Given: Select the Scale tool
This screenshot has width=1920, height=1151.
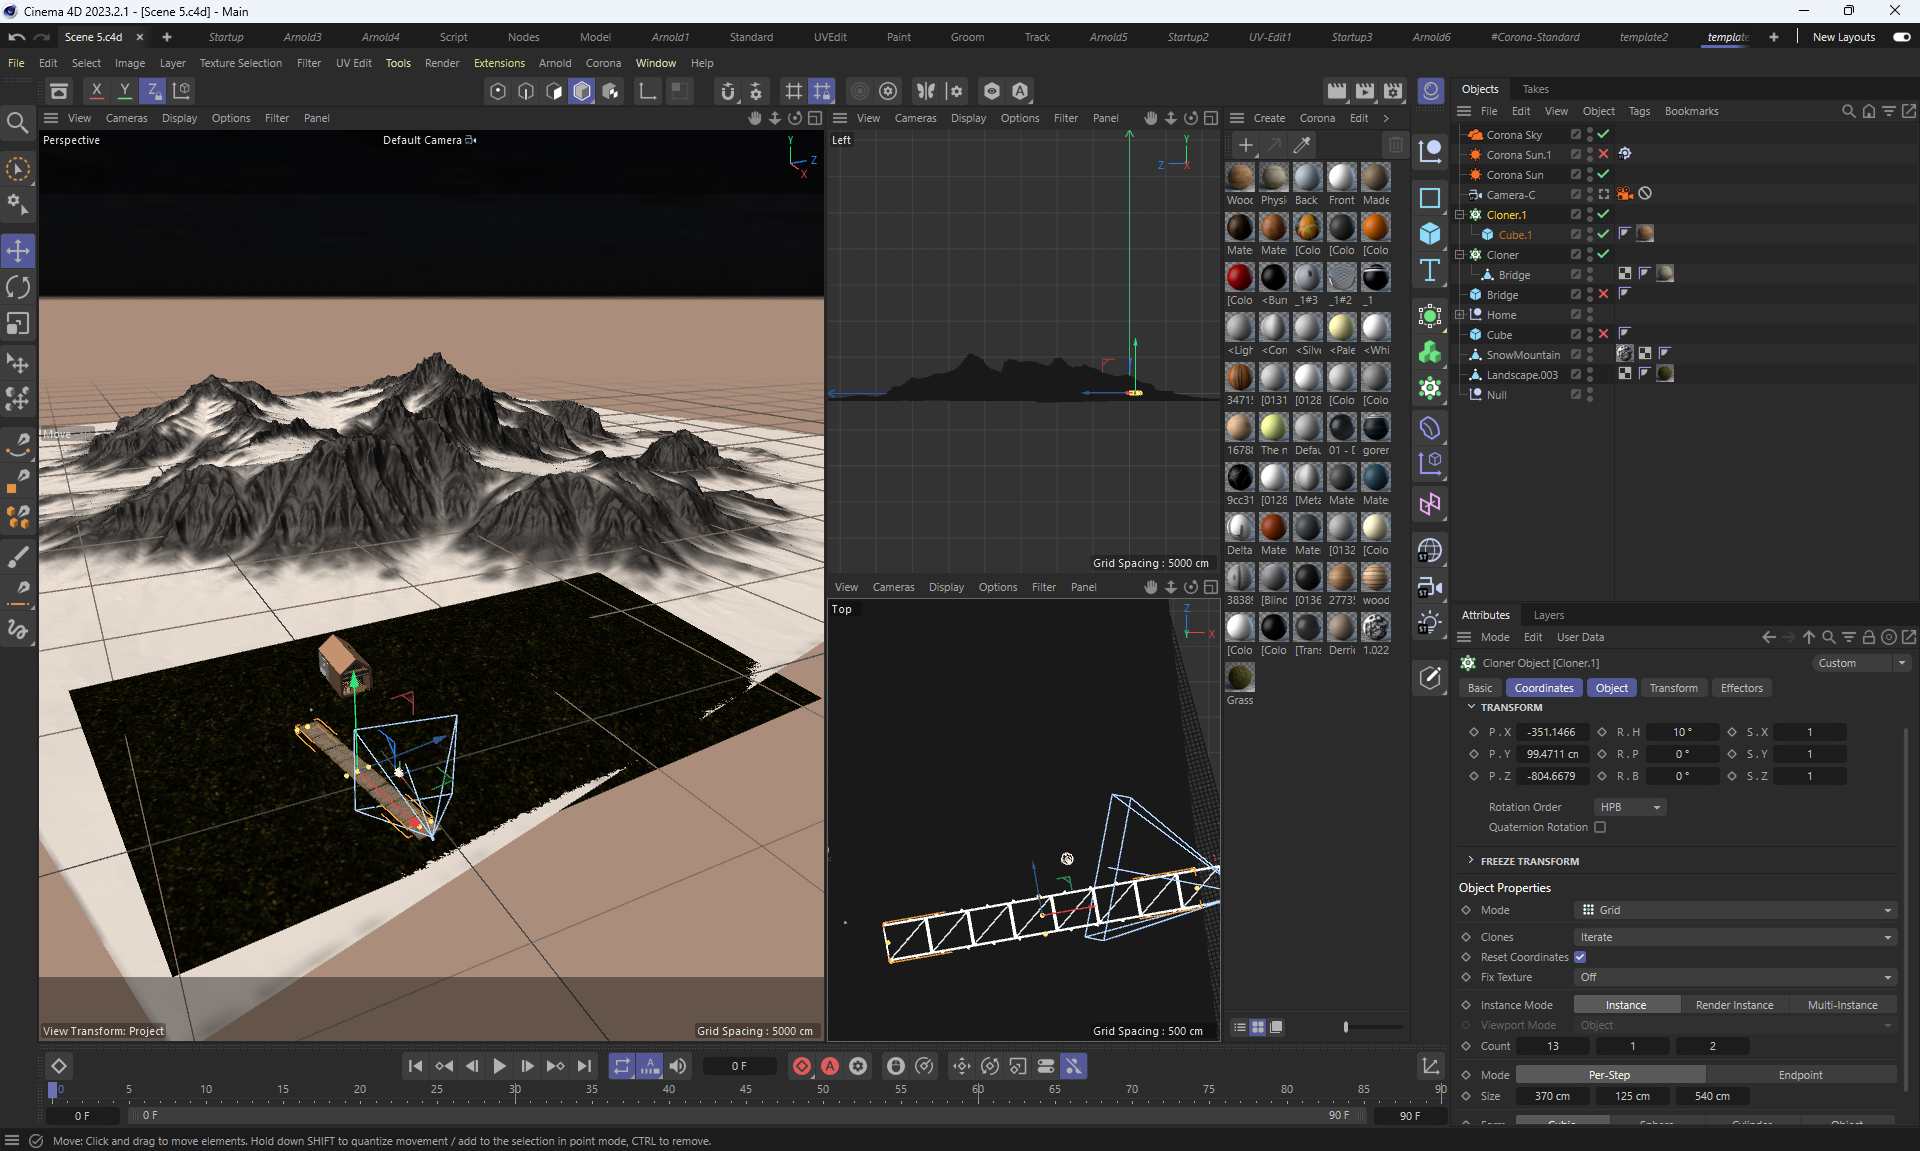Looking at the screenshot, I should [x=18, y=324].
